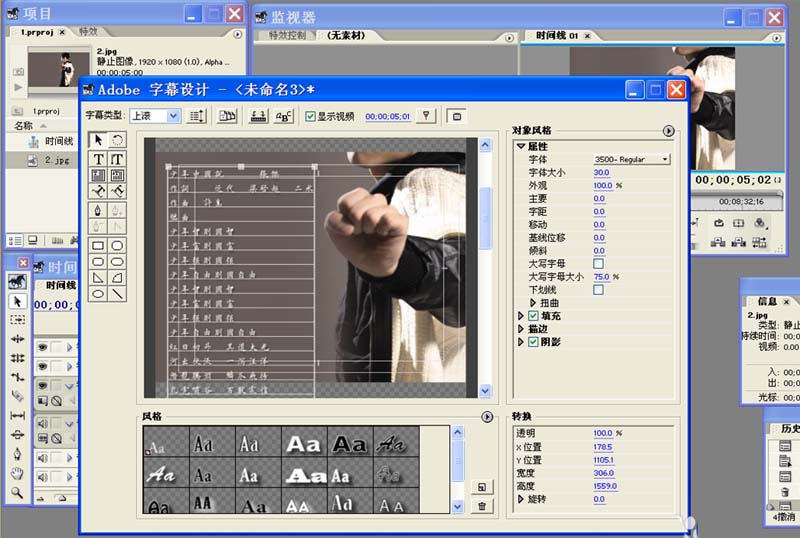Select the Rectangle shape tool
Image resolution: width=800 pixels, height=538 pixels.
point(98,246)
